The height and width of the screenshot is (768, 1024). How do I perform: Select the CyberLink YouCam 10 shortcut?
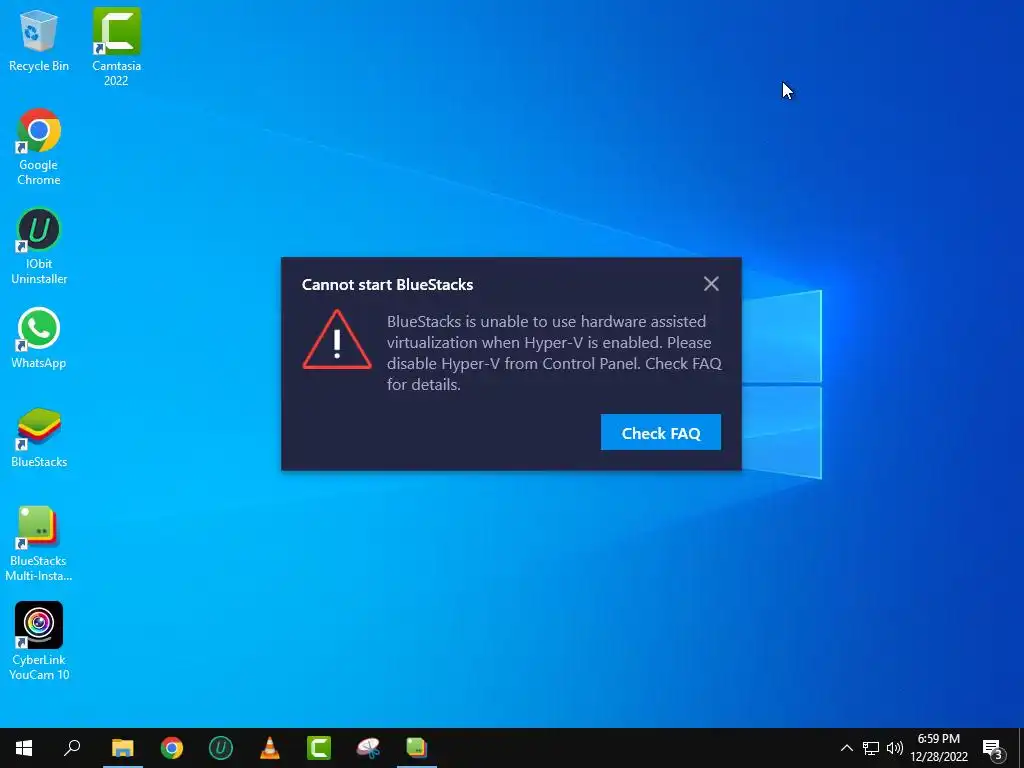point(39,641)
